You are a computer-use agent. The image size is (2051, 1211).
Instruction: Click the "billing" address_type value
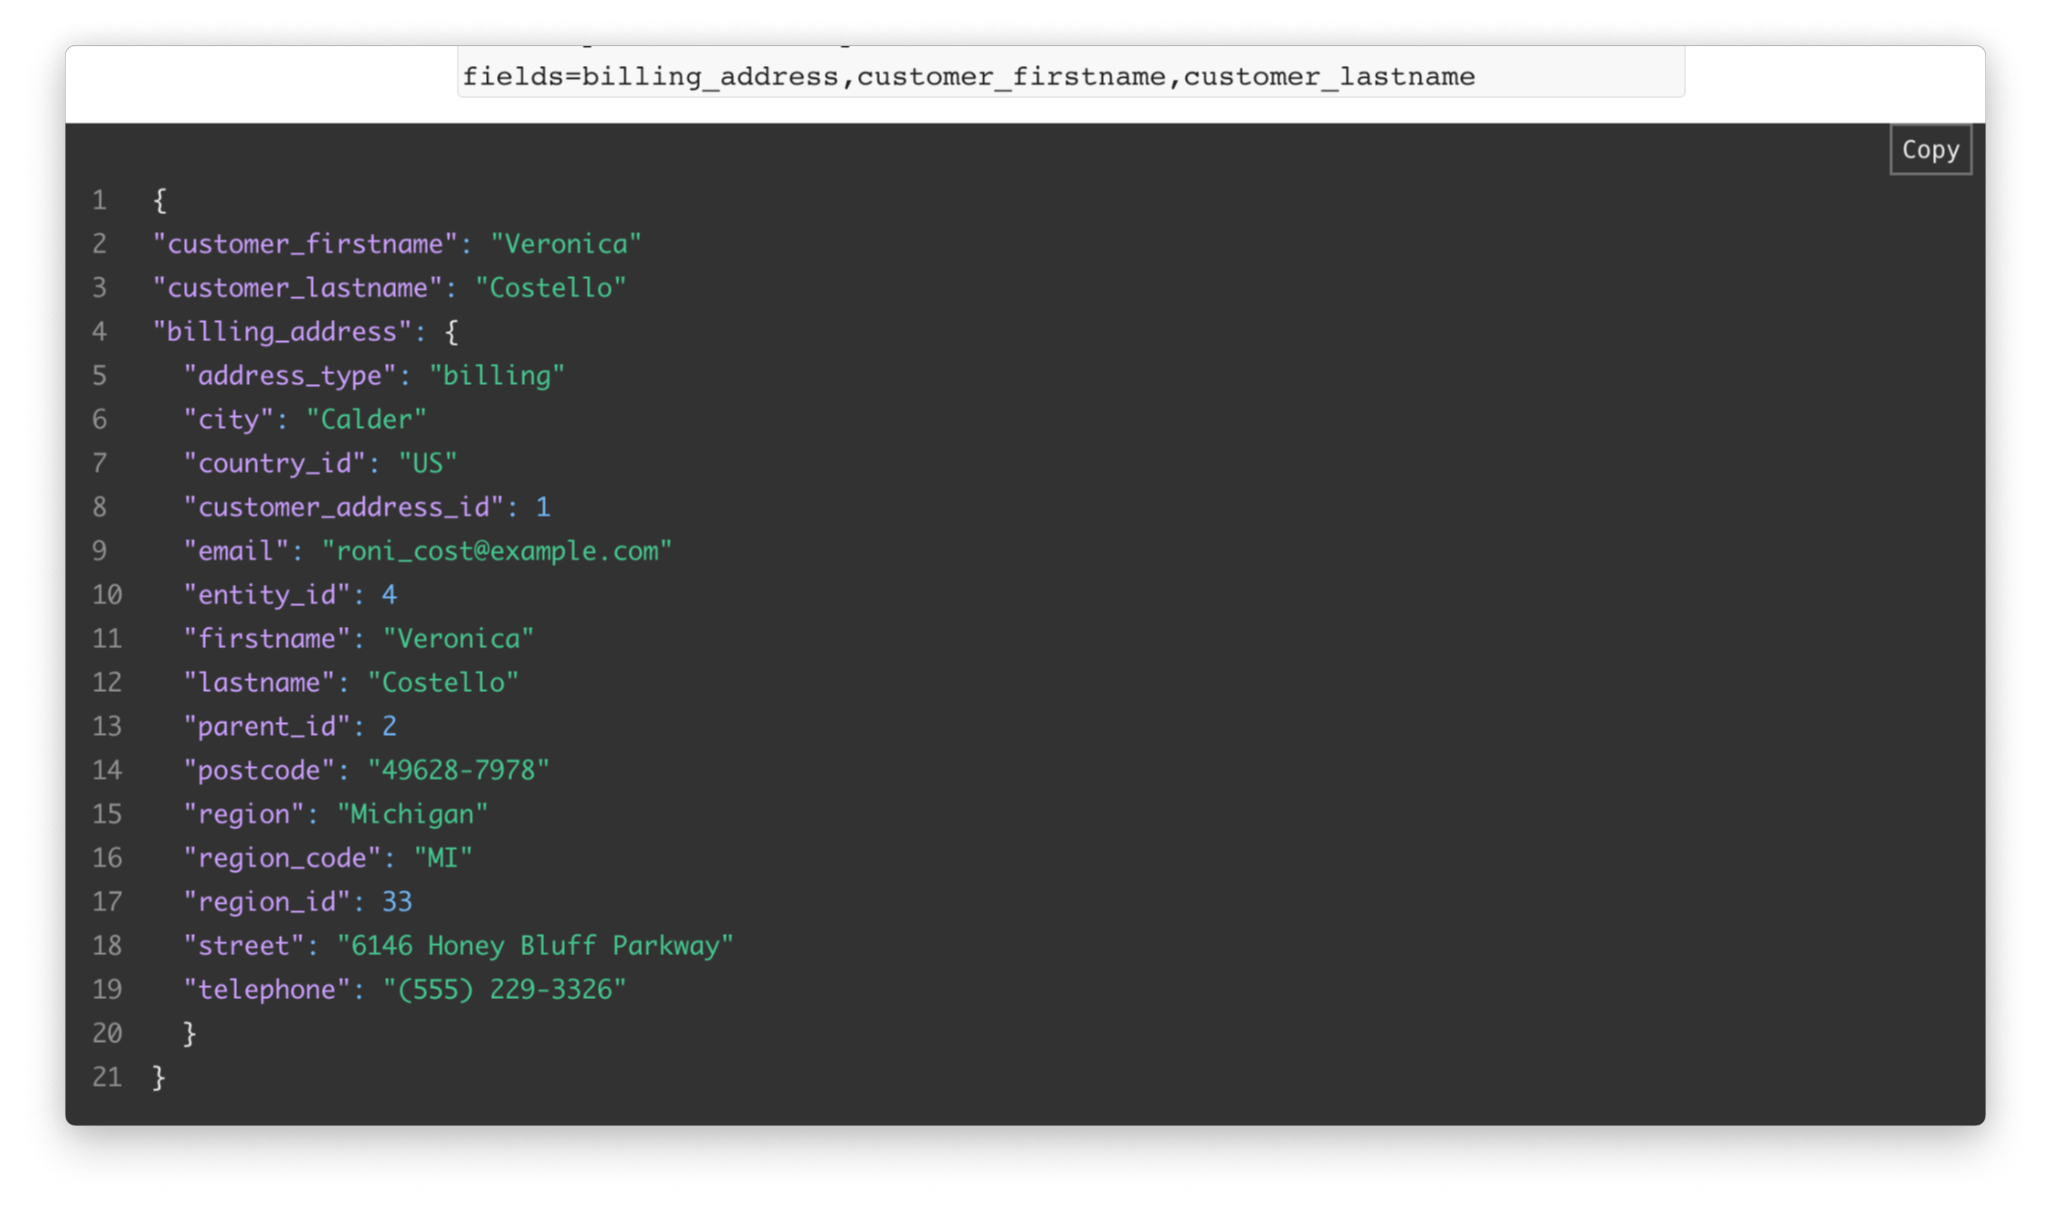(x=497, y=376)
